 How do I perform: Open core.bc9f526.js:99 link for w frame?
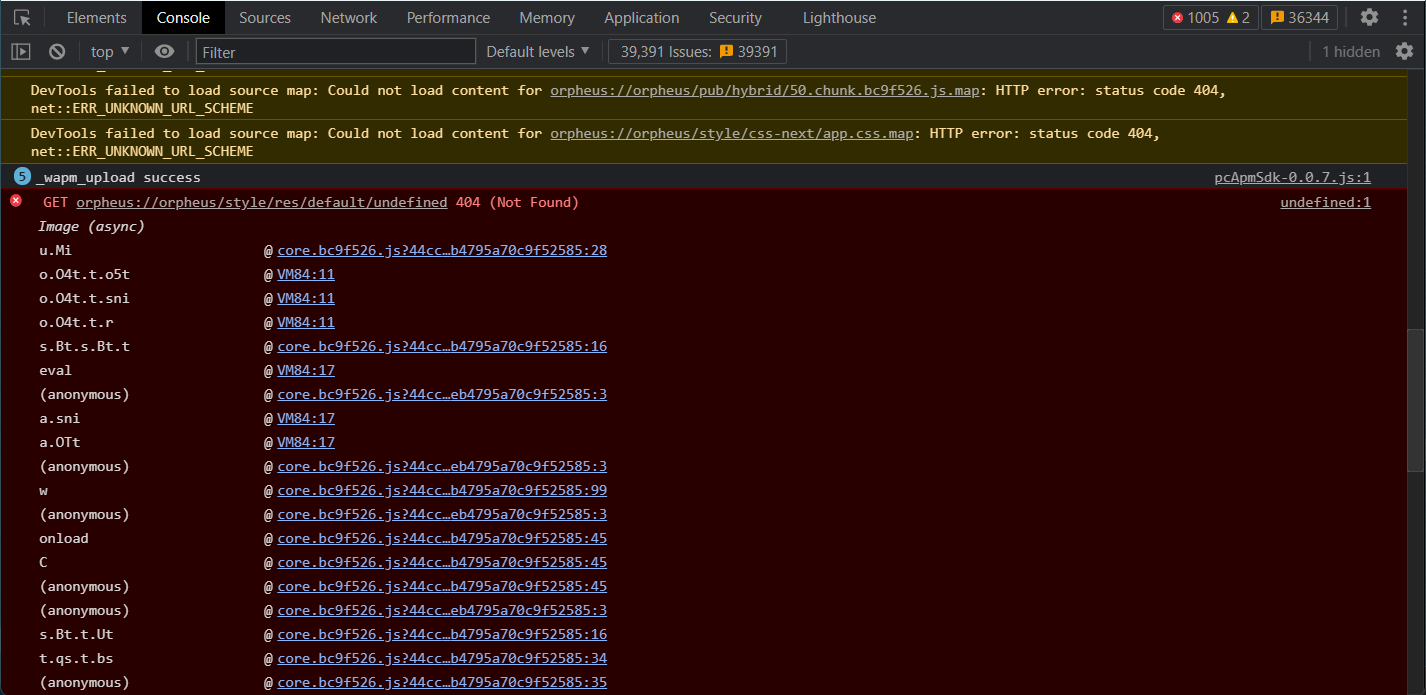[x=442, y=490]
